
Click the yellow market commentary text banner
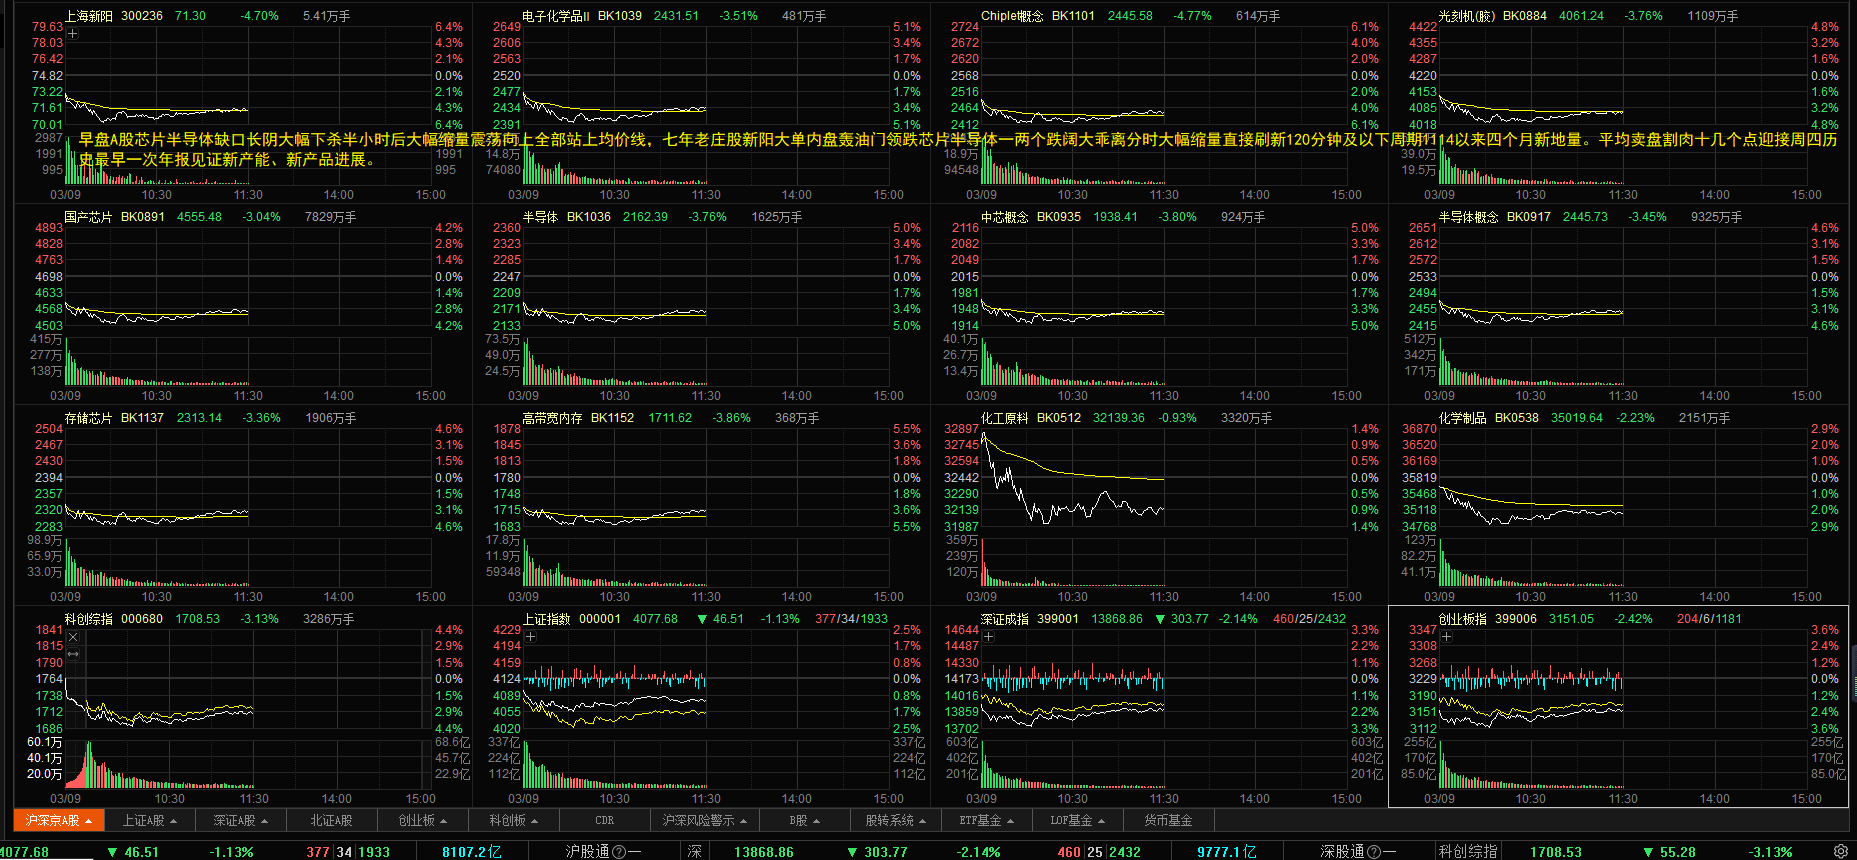tap(958, 149)
